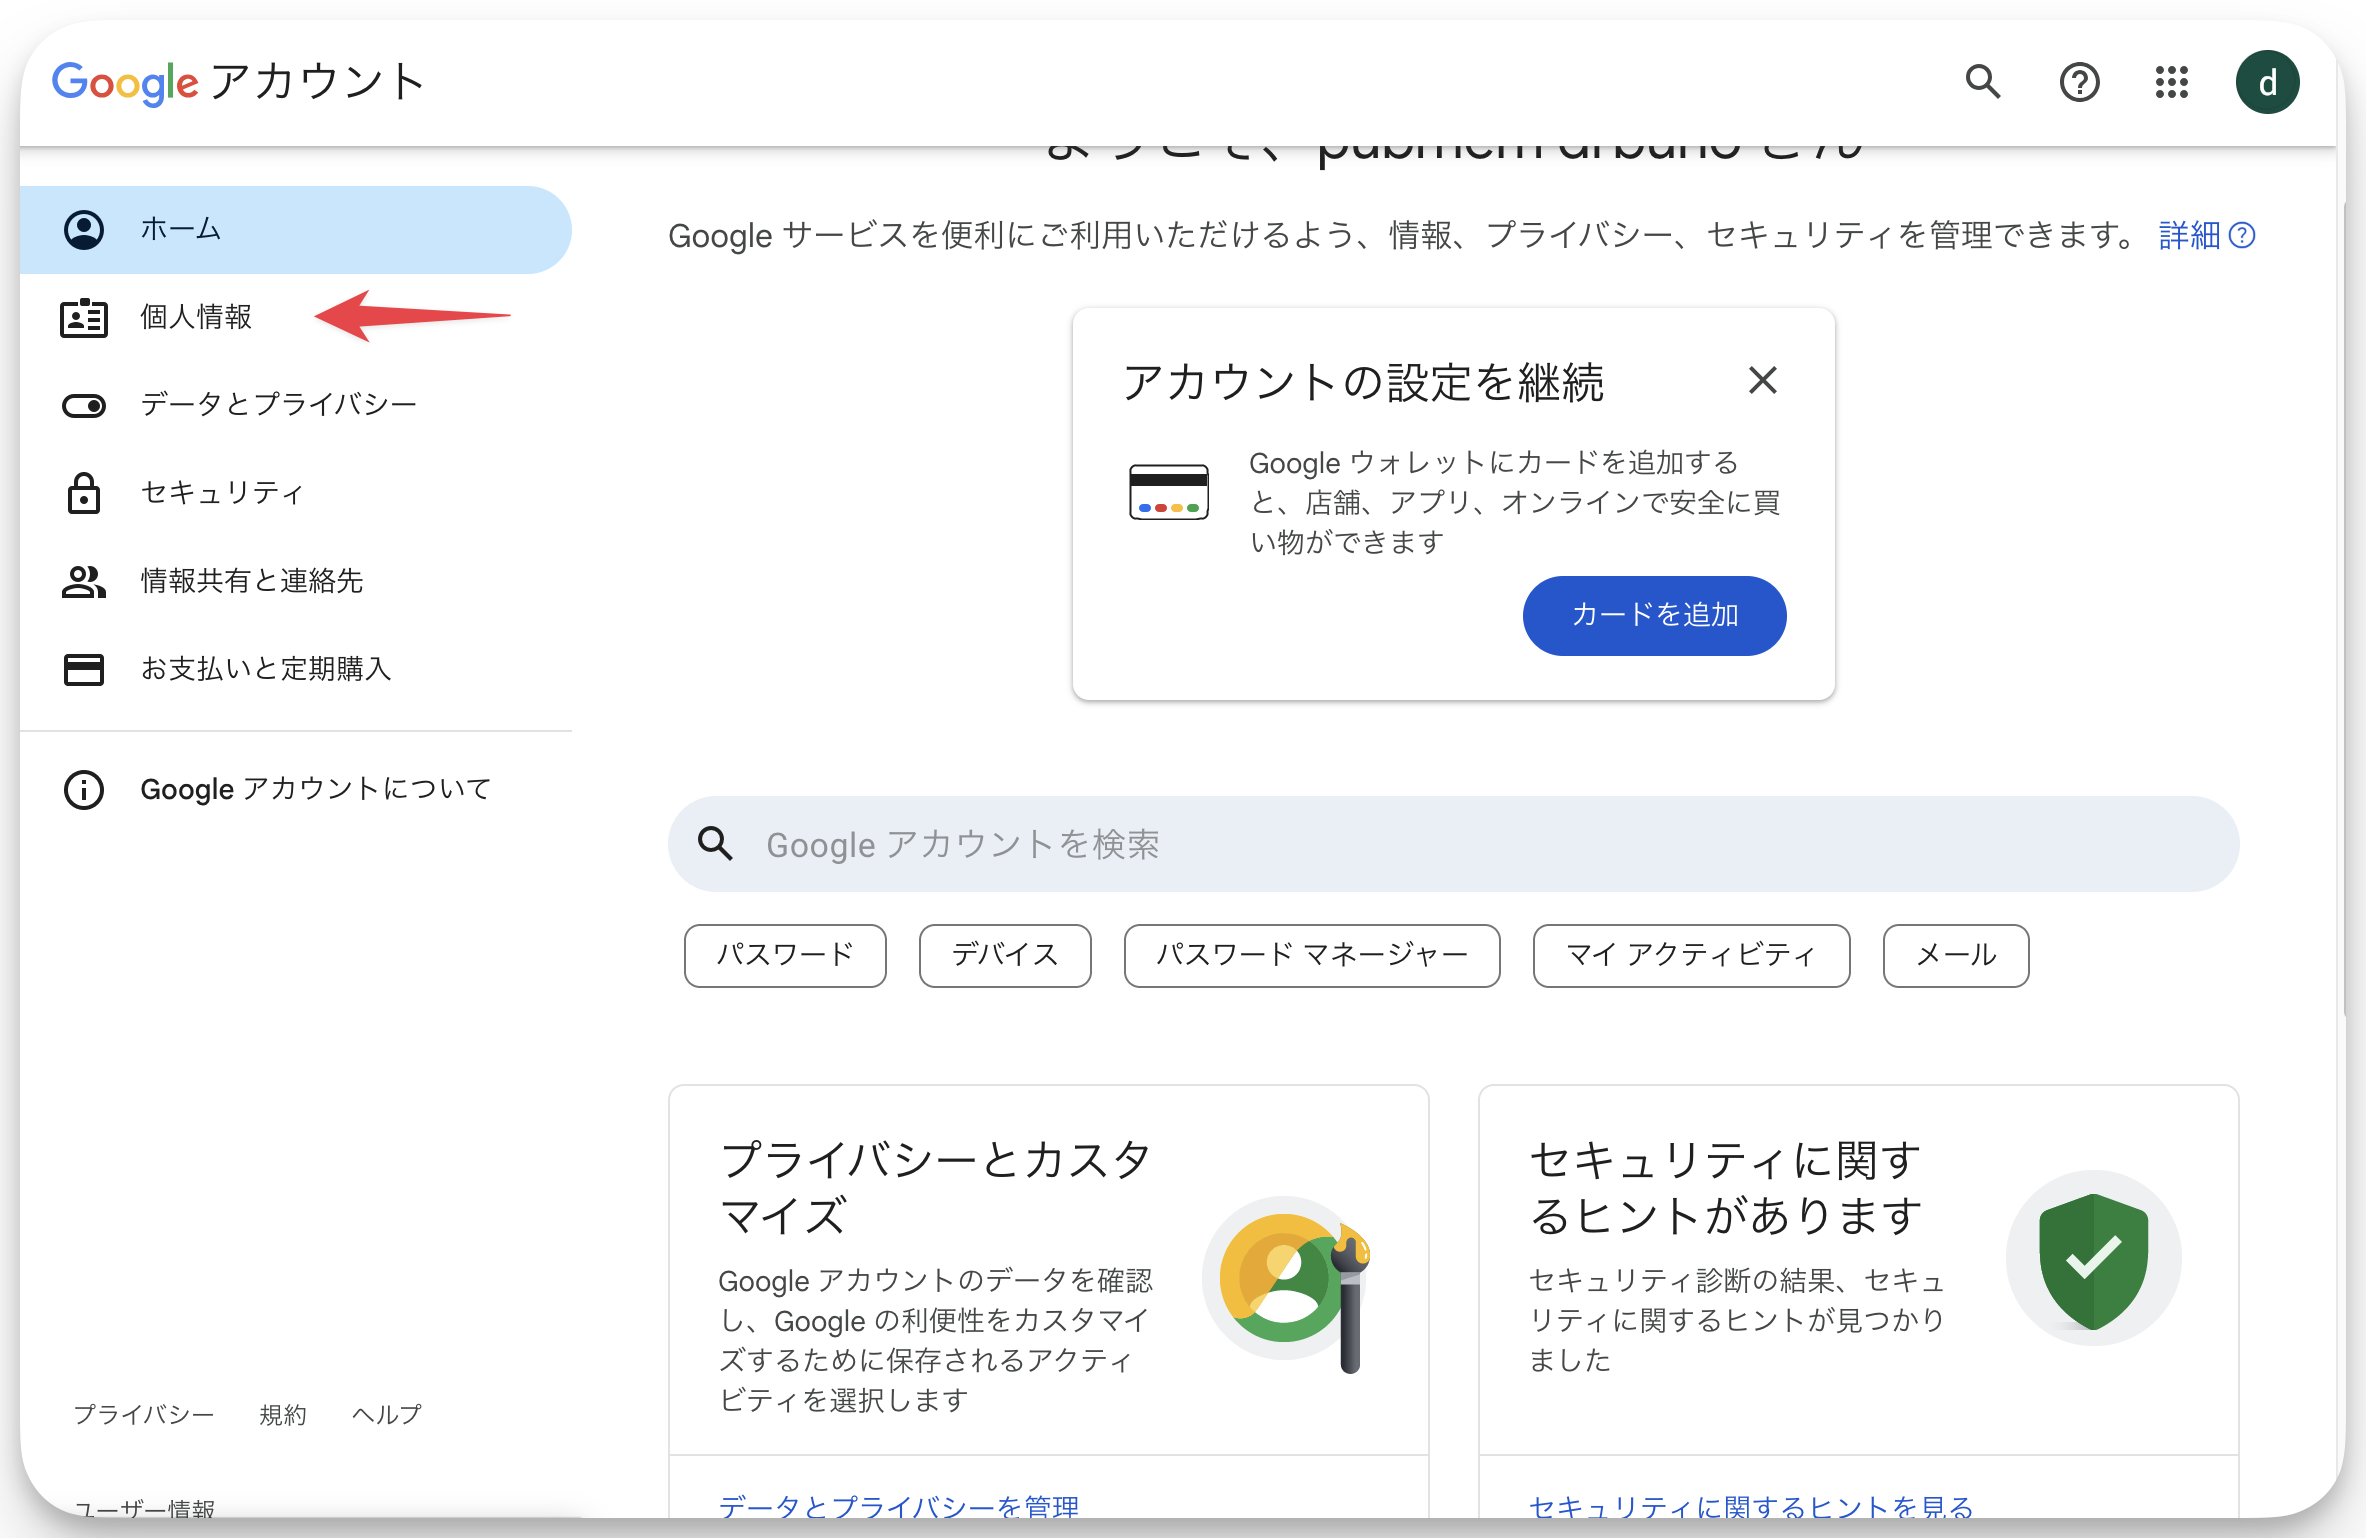The image size is (2366, 1538).
Task: Click the パスワード chip
Action: coord(785,955)
